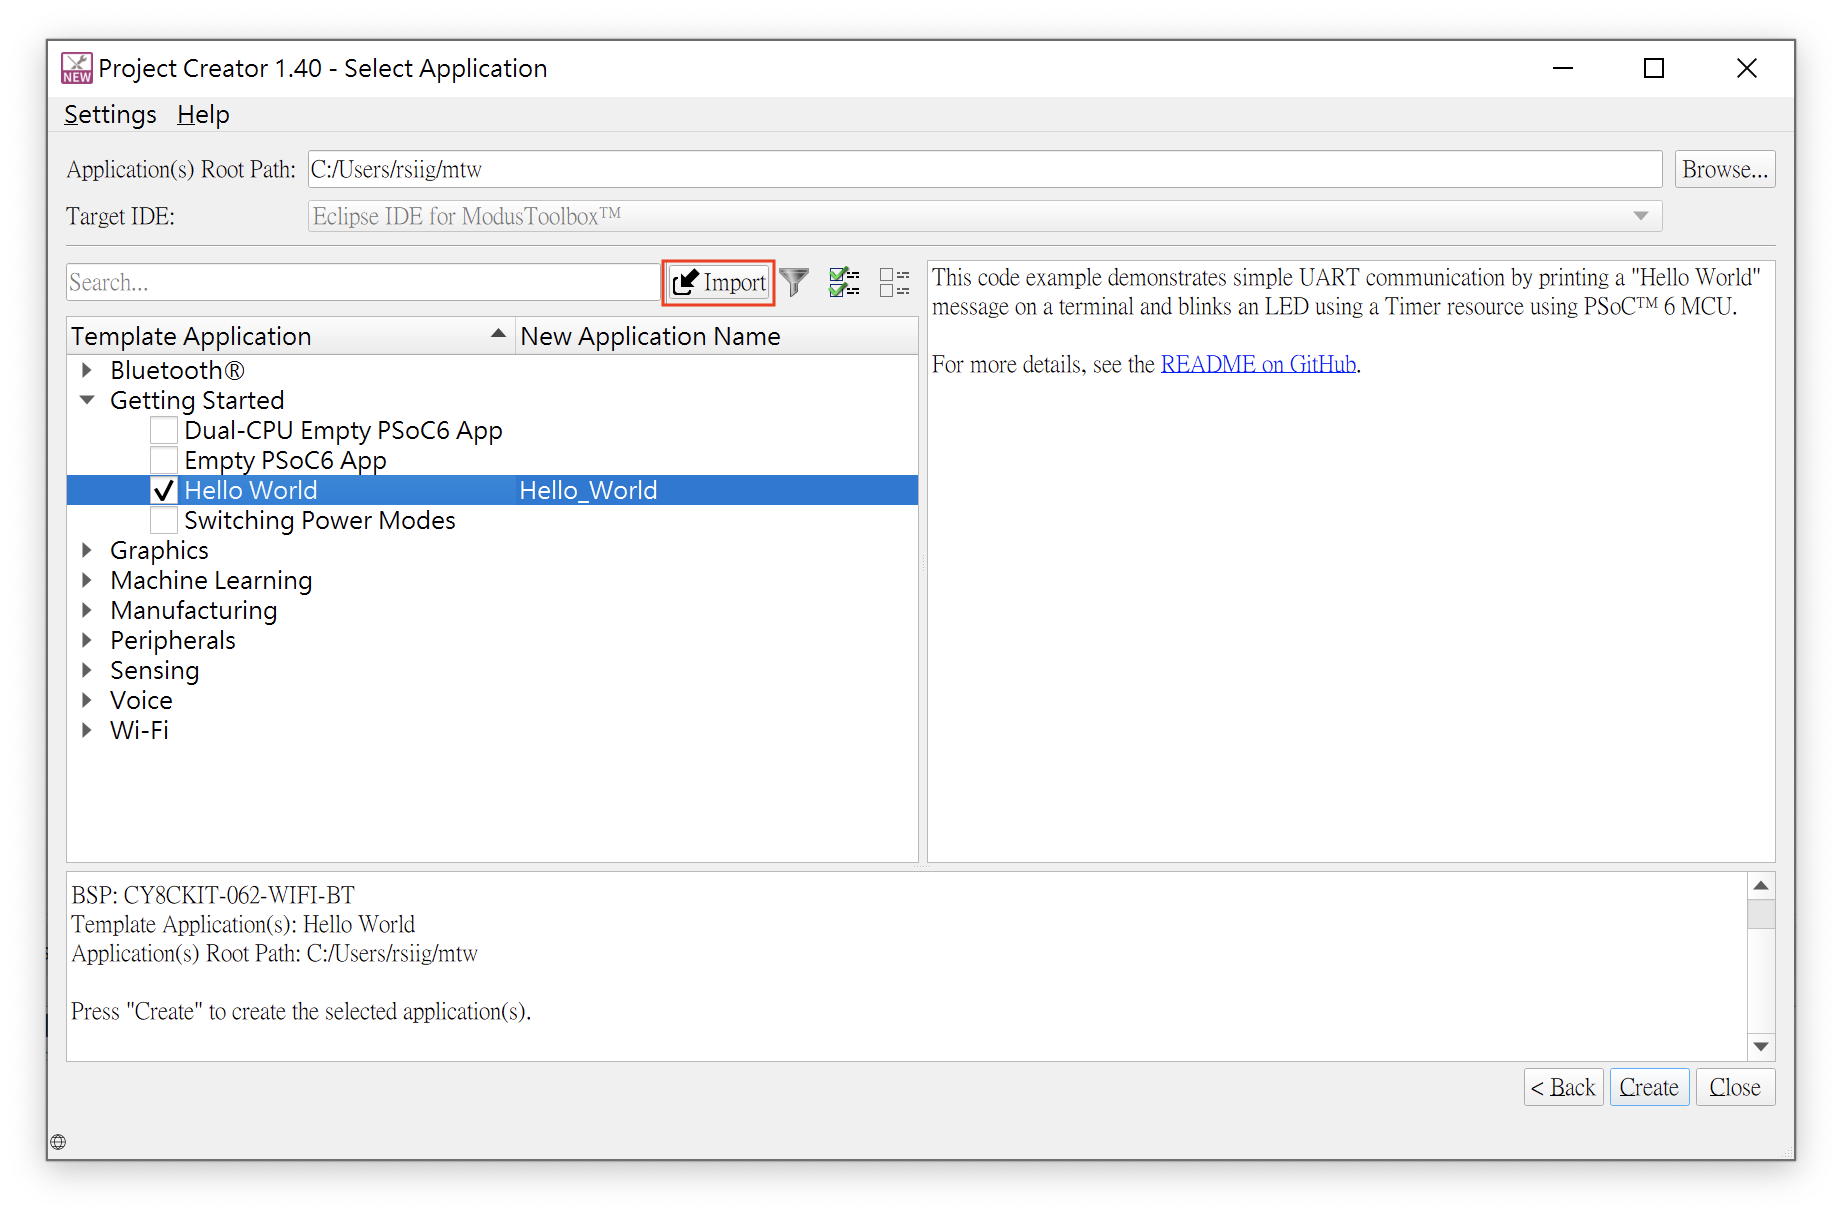Click the New Application Name column header
This screenshot has width=1842, height=1216.
(716, 336)
